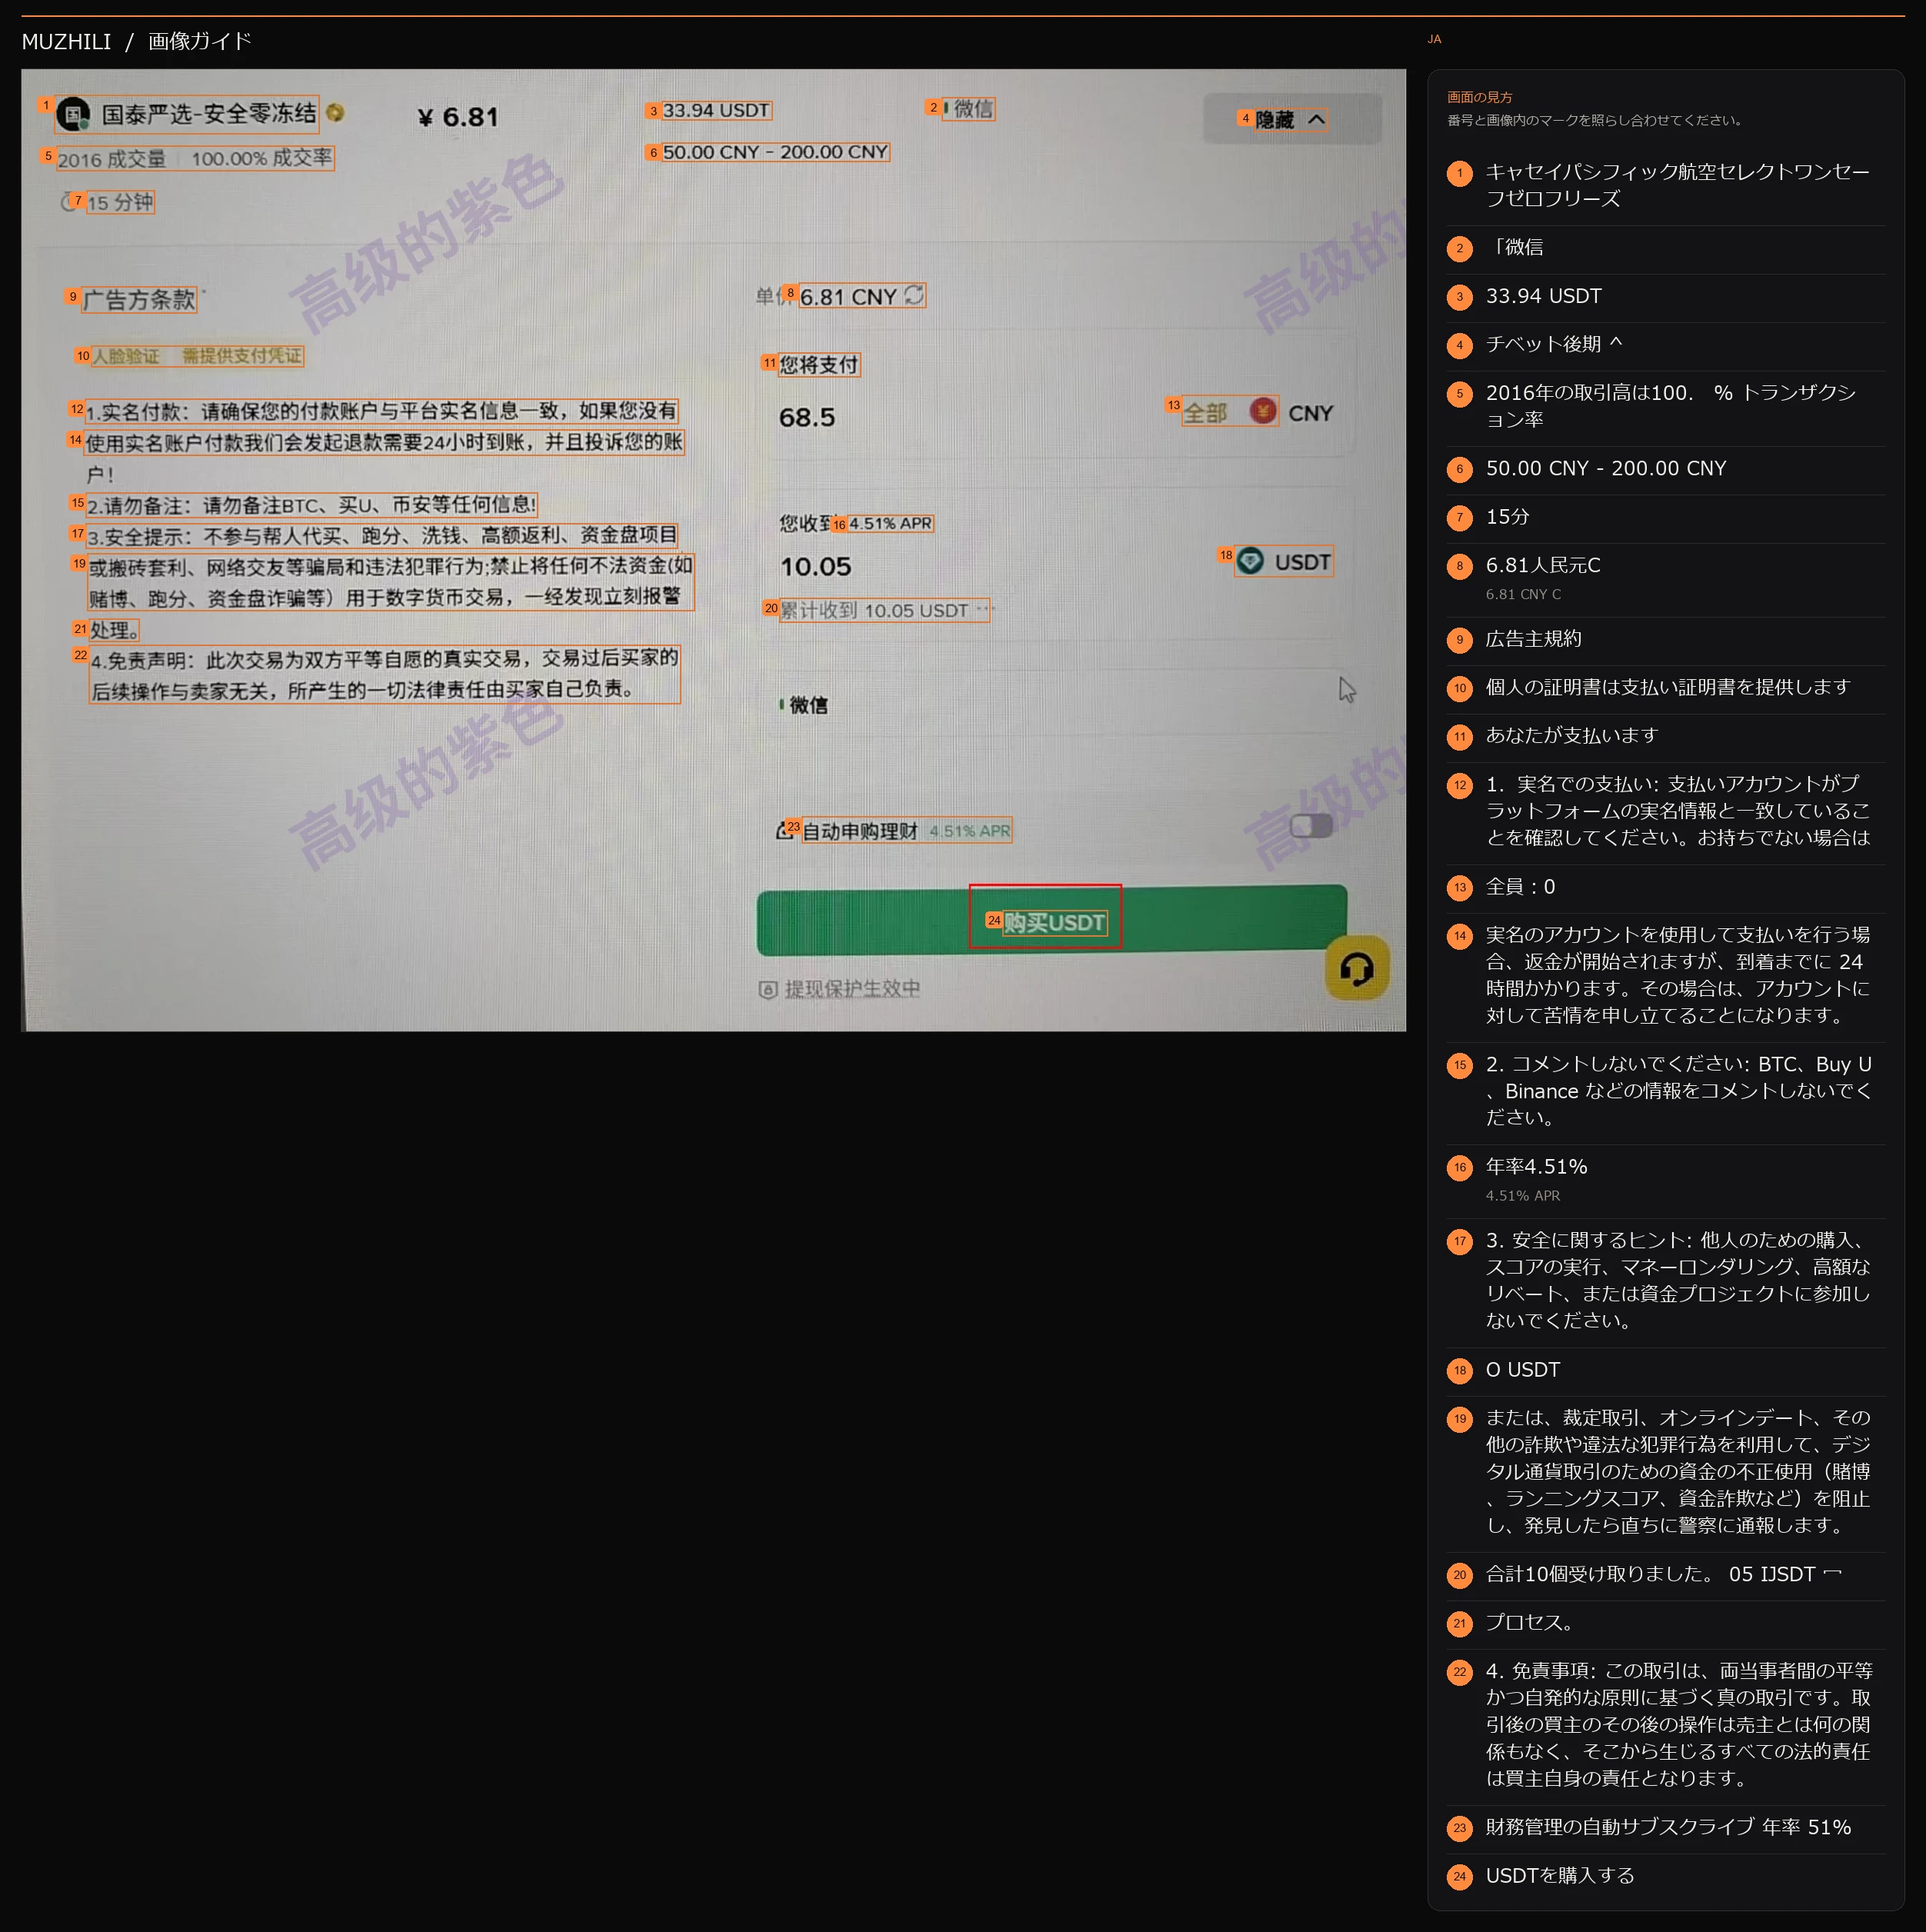Click the JA language indicator
1926x1932 pixels.
pos(1434,39)
